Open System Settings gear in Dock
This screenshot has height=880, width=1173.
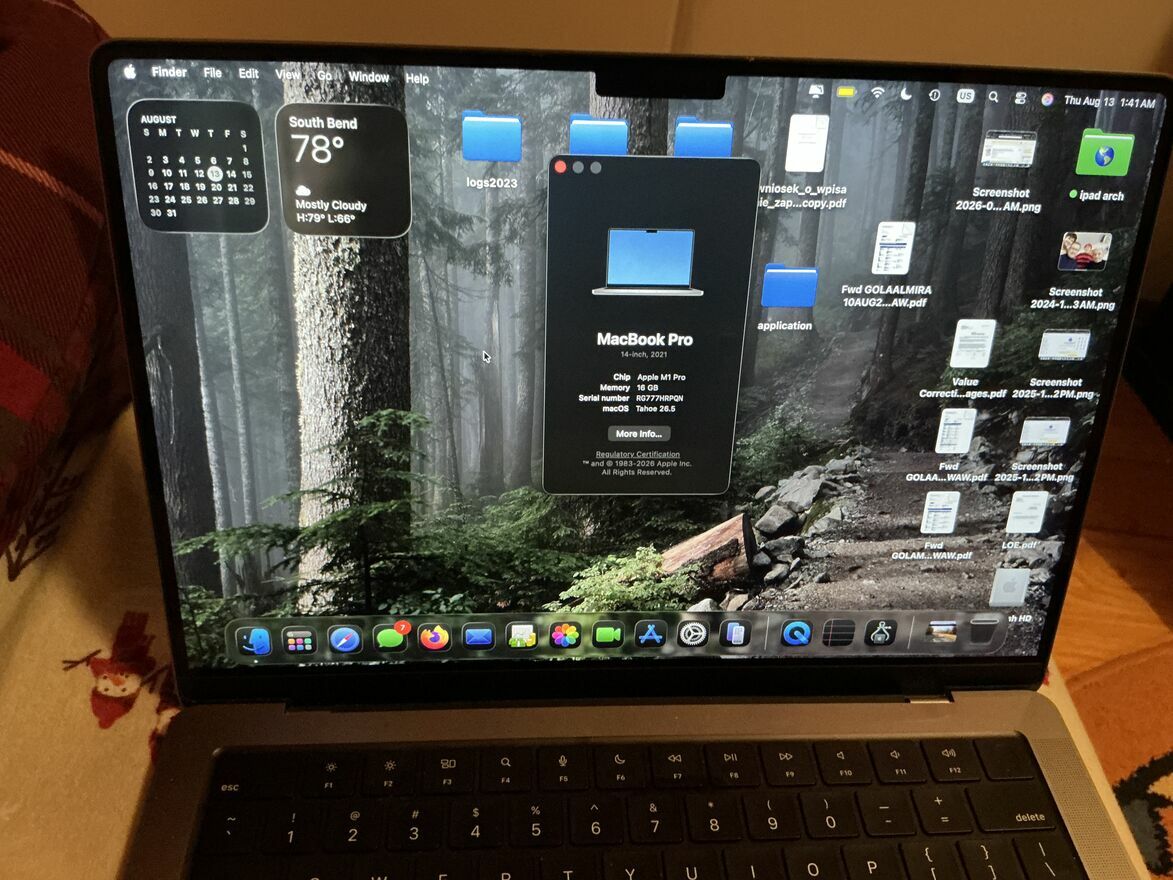pyautogui.click(x=693, y=635)
